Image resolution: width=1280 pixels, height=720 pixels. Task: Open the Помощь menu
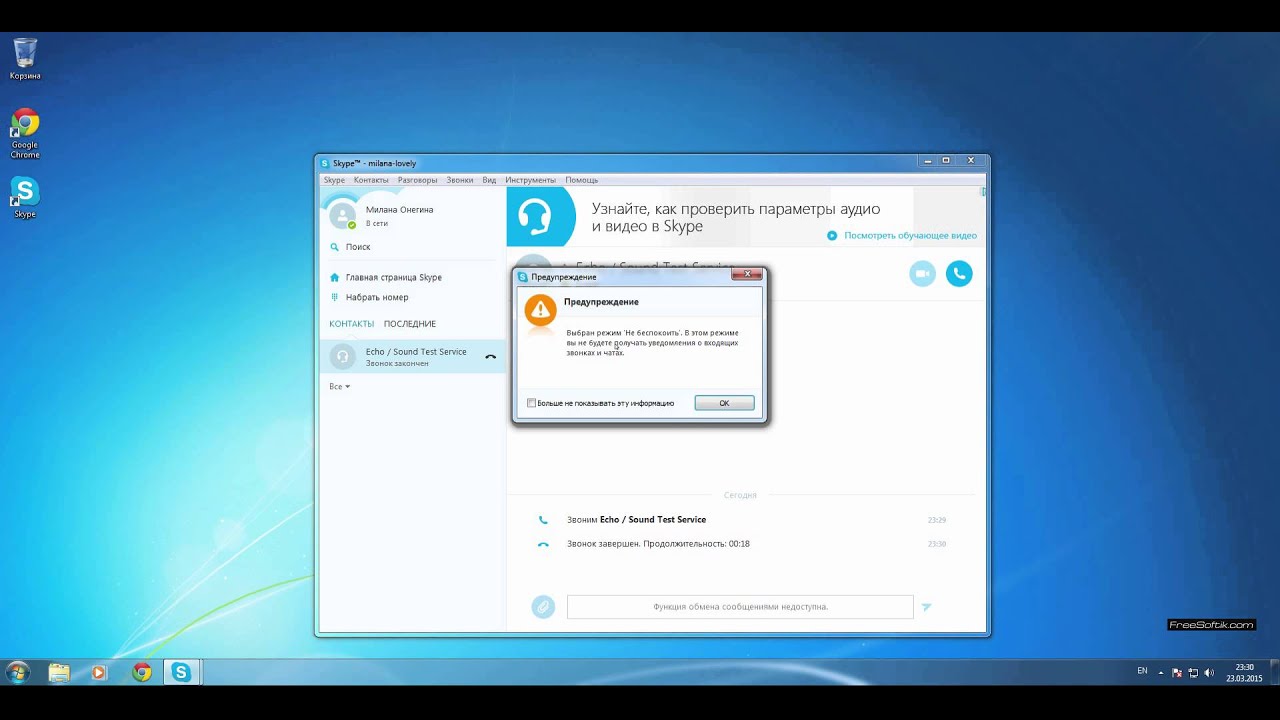582,180
